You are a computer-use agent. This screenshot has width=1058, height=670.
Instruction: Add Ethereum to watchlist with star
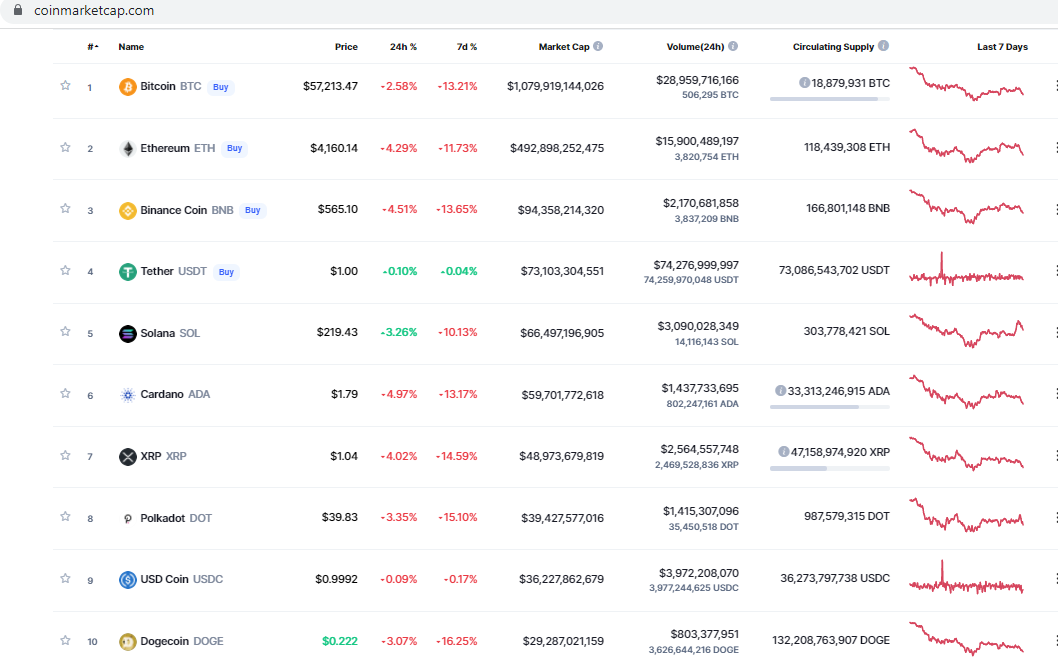pyautogui.click(x=65, y=147)
